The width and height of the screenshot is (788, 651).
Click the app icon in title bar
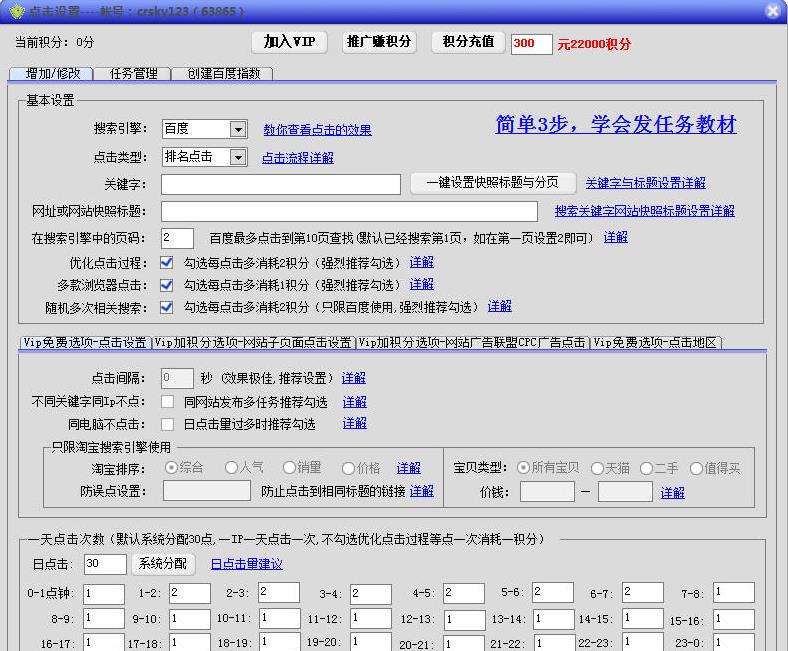pos(14,11)
